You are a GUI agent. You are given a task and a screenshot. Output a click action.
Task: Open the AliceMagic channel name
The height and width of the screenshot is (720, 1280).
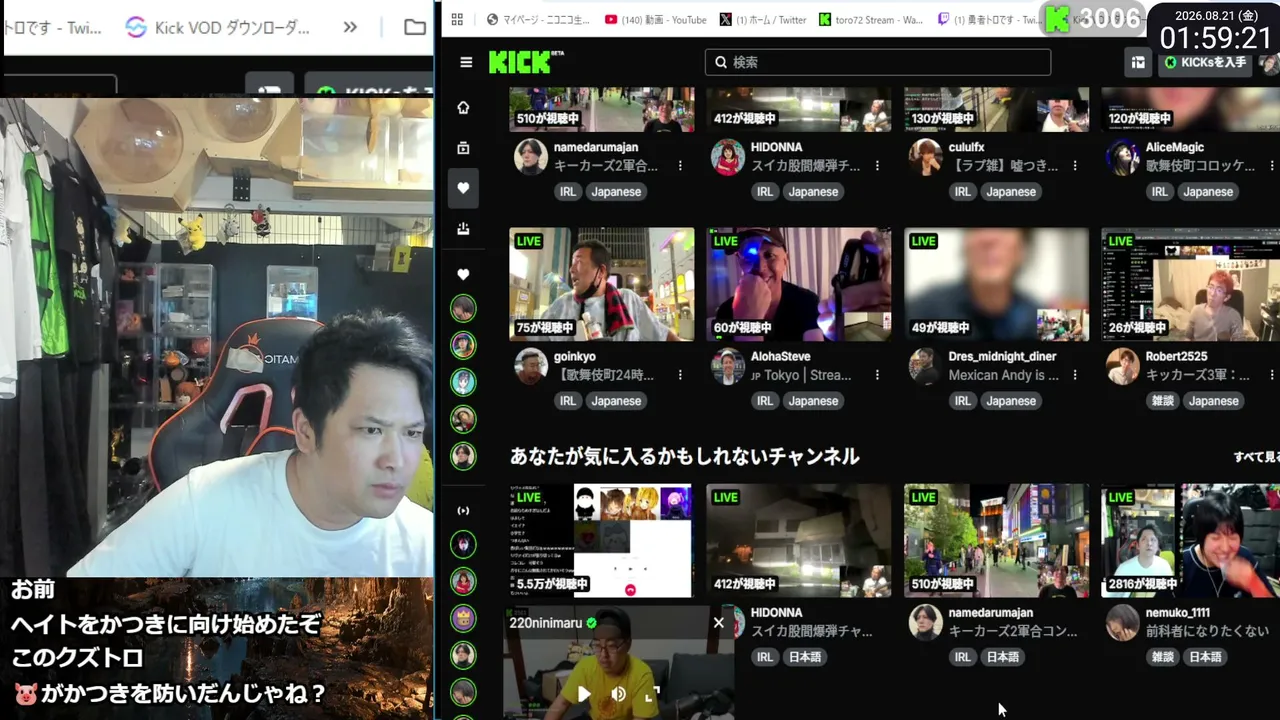[x=1175, y=147]
